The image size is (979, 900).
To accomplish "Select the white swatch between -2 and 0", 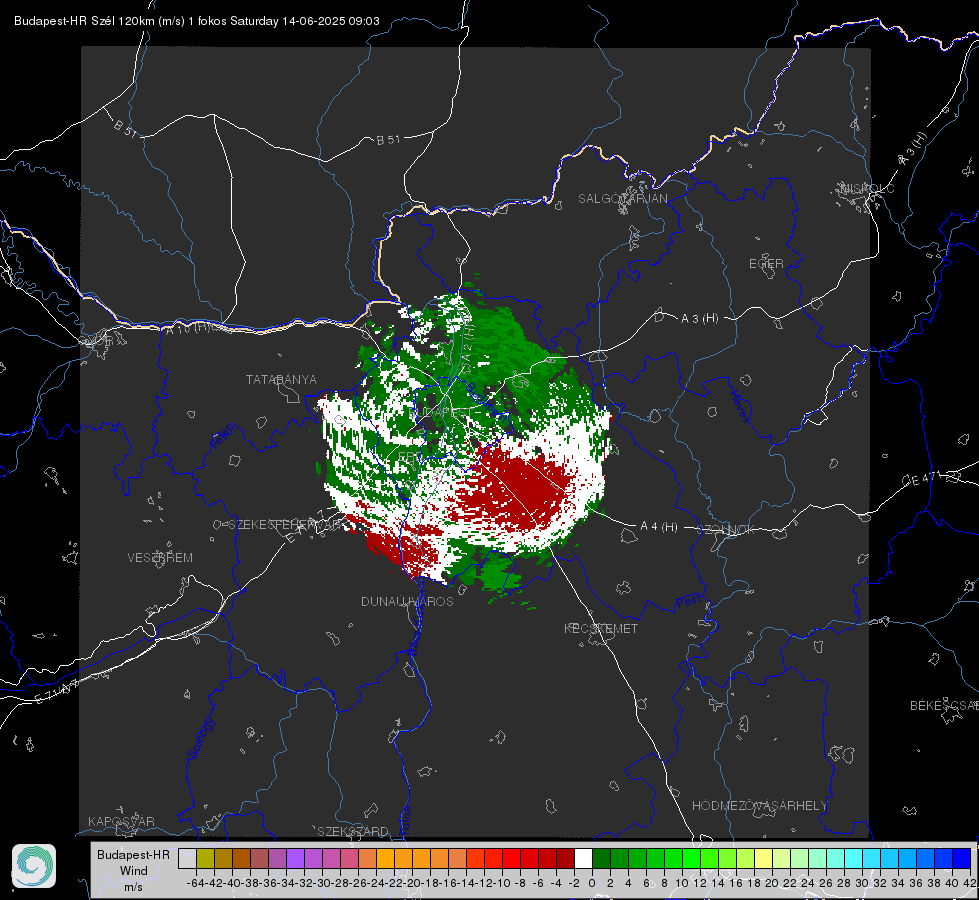I will pyautogui.click(x=583, y=858).
